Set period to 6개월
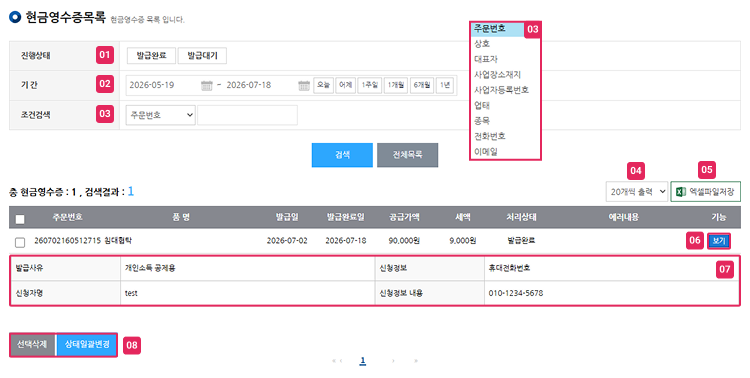Viewport: 750px width, 378px height. click(422, 85)
